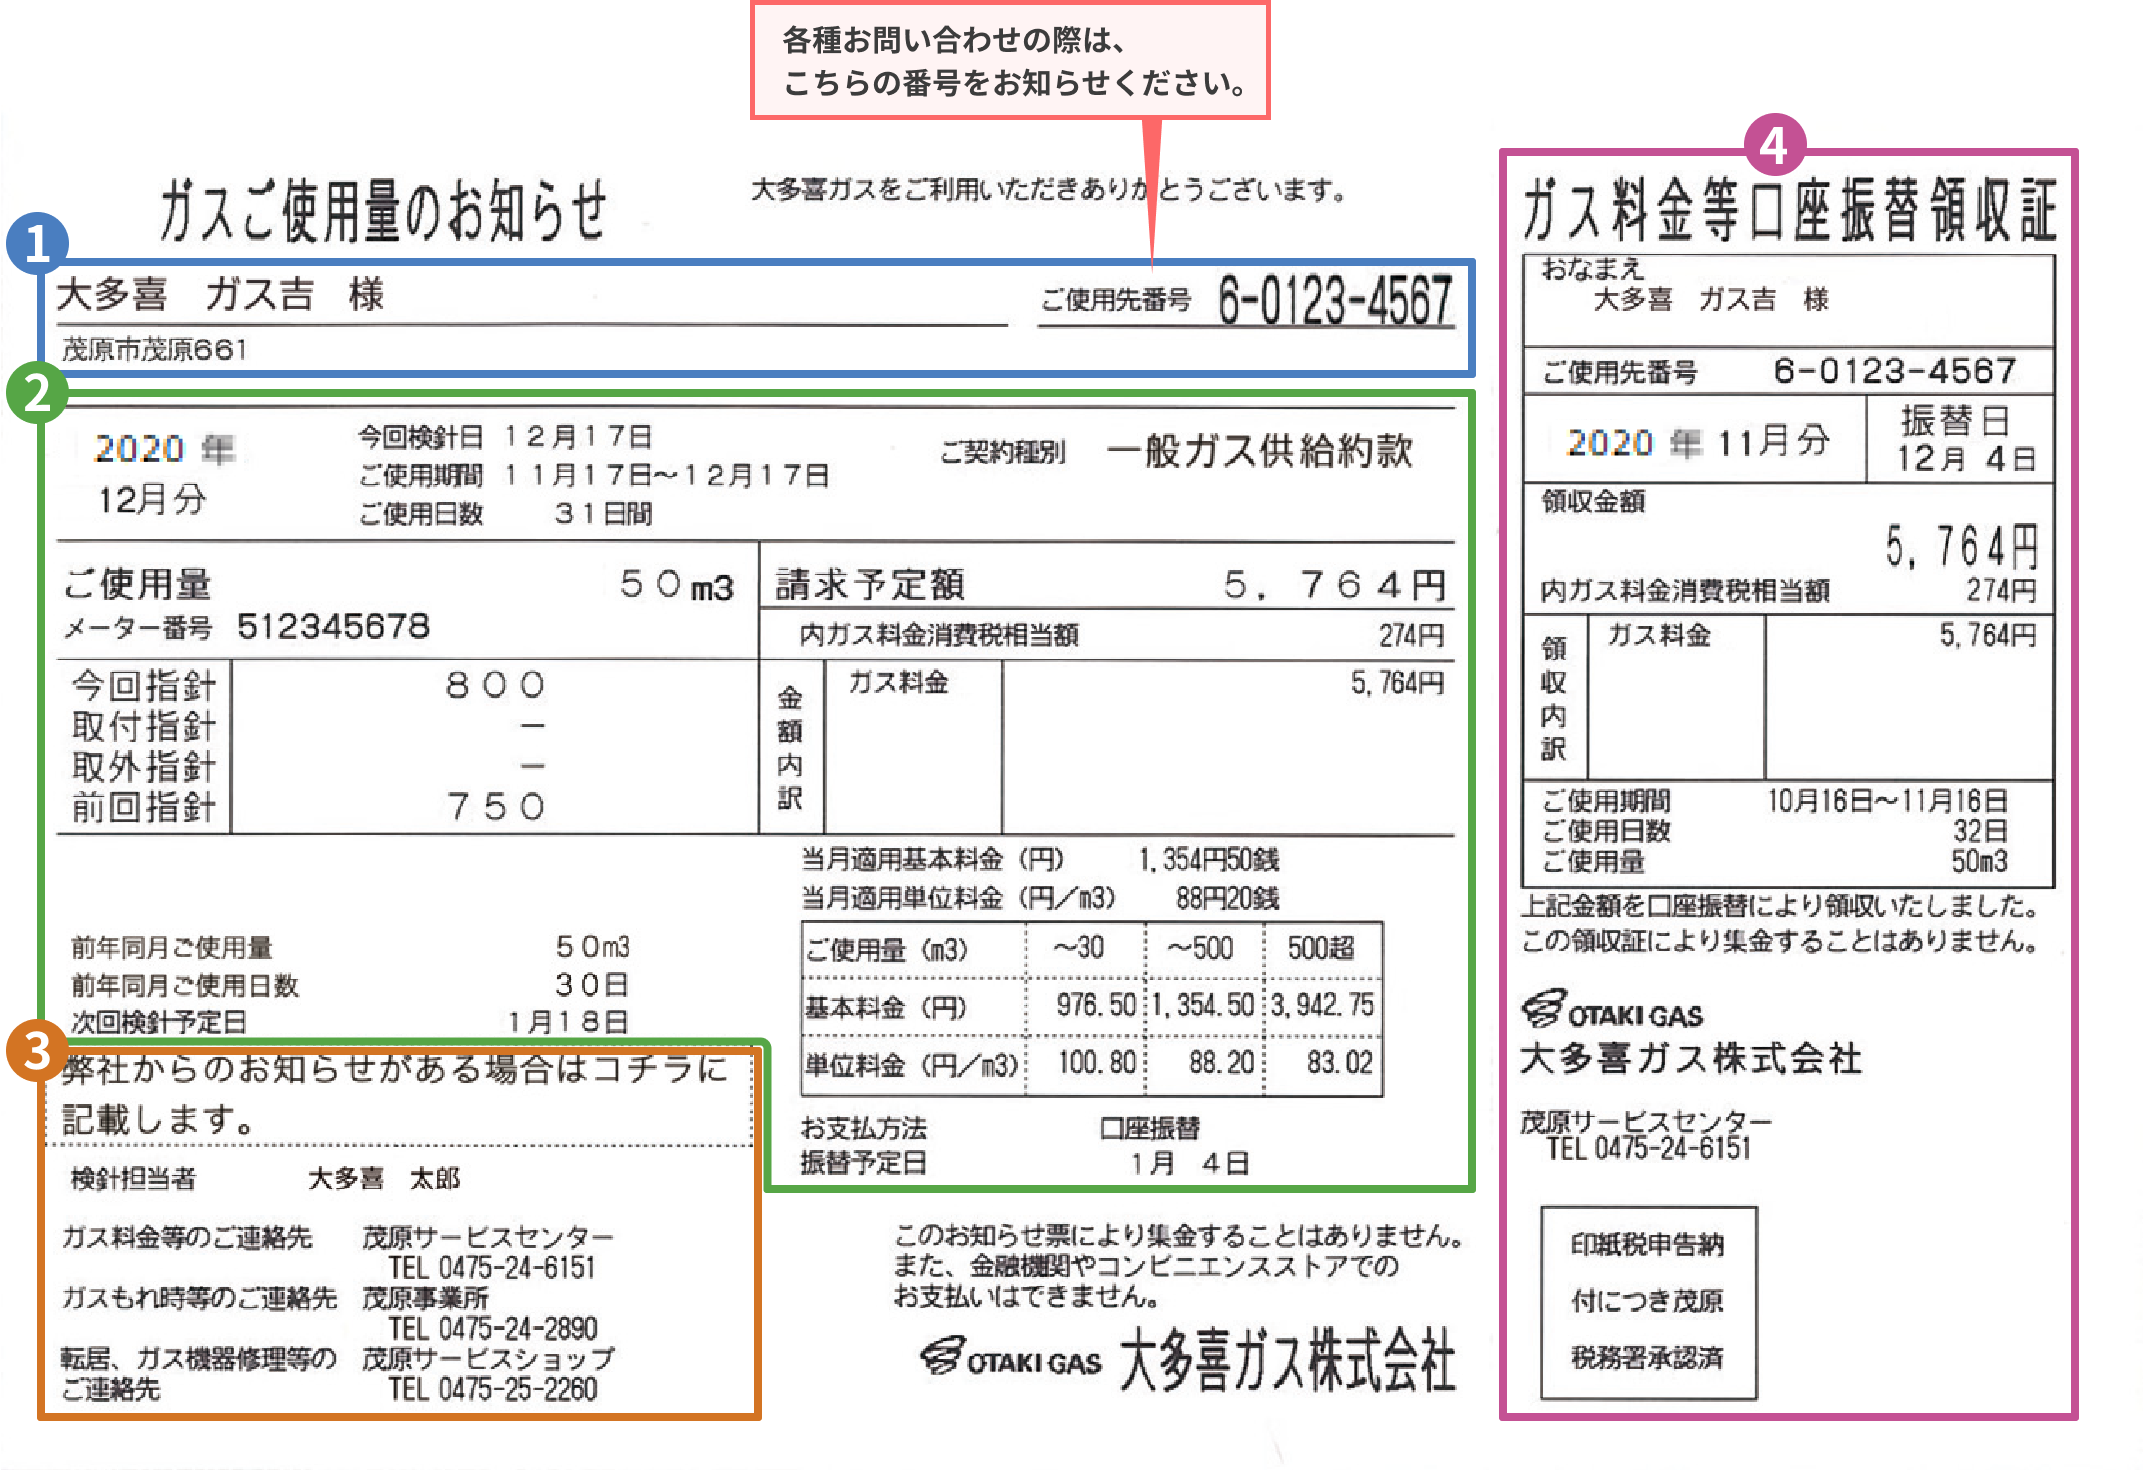Viewport: 2144px width, 1471px height.
Task: Select the orange numbered badge 3
Action: coord(37,1052)
